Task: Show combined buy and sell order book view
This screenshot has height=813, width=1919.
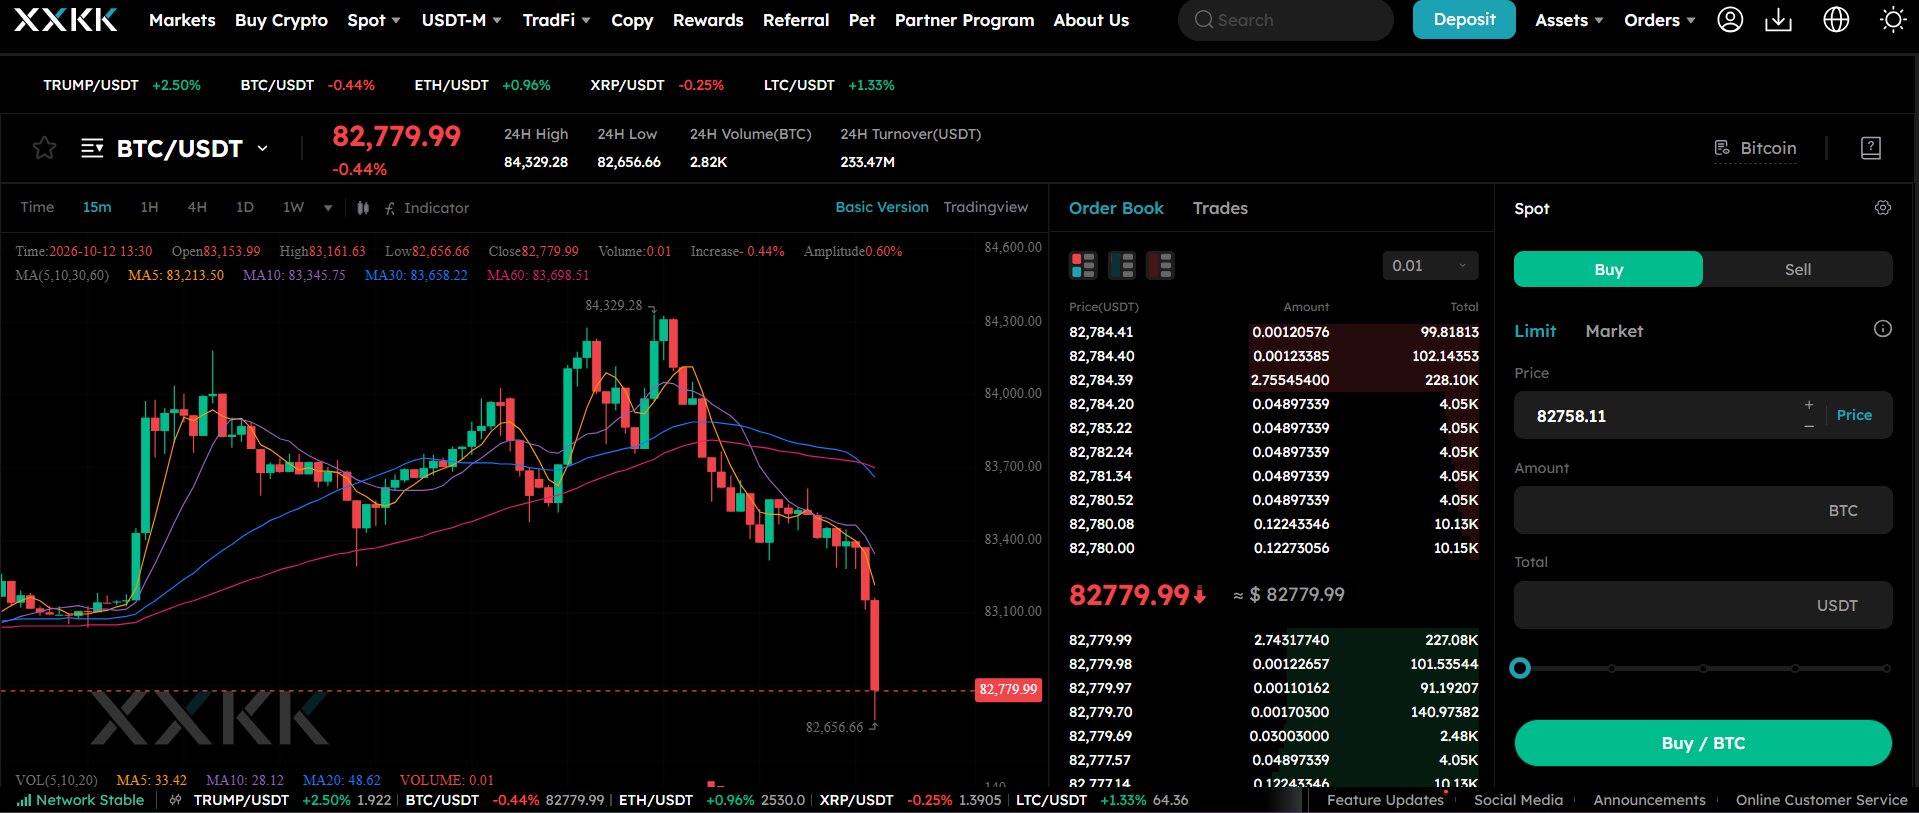Action: point(1083,265)
